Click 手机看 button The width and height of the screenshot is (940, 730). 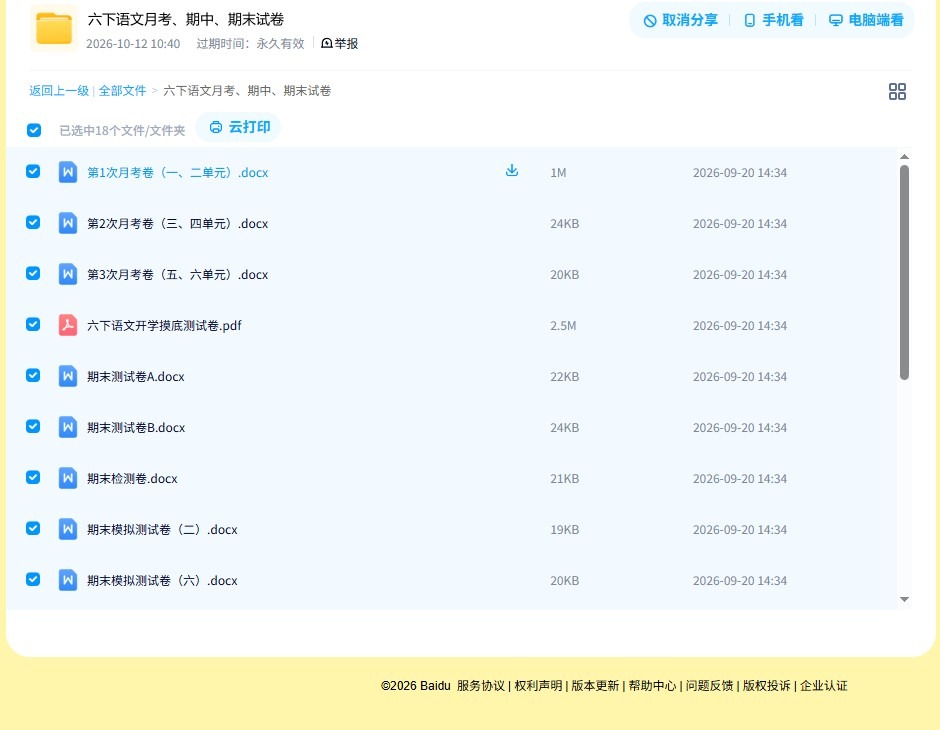773,20
